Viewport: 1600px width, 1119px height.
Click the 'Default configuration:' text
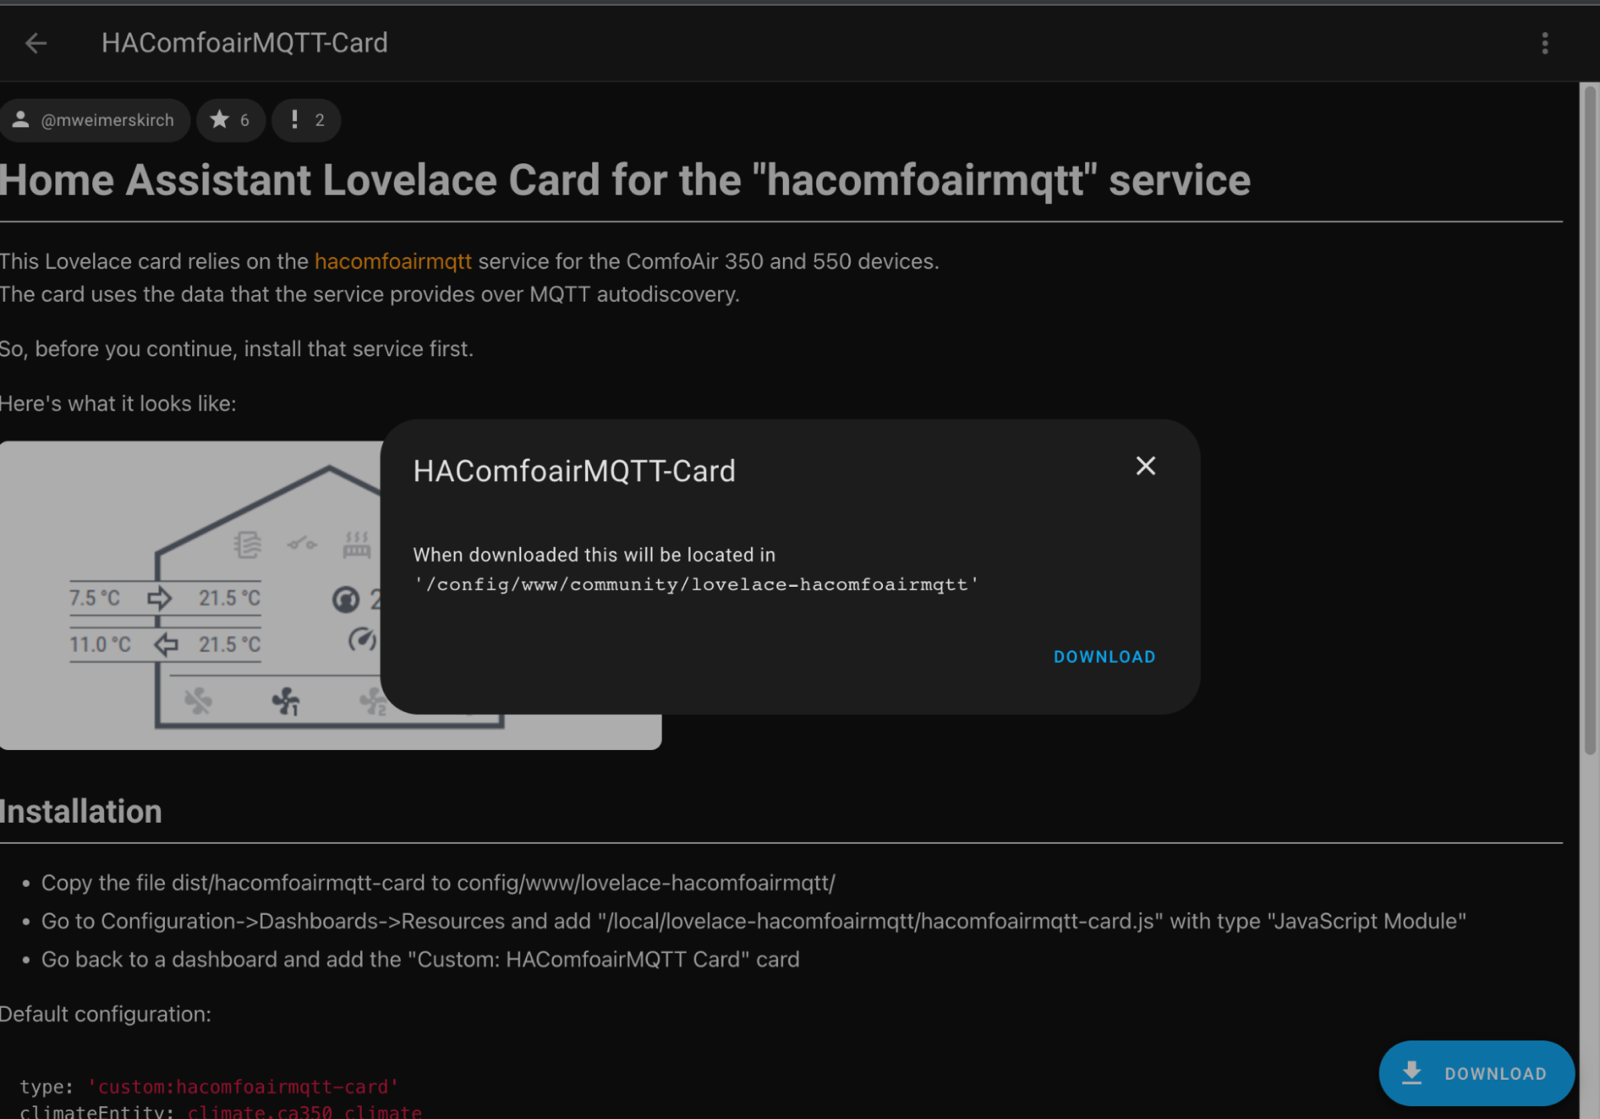pos(106,1014)
